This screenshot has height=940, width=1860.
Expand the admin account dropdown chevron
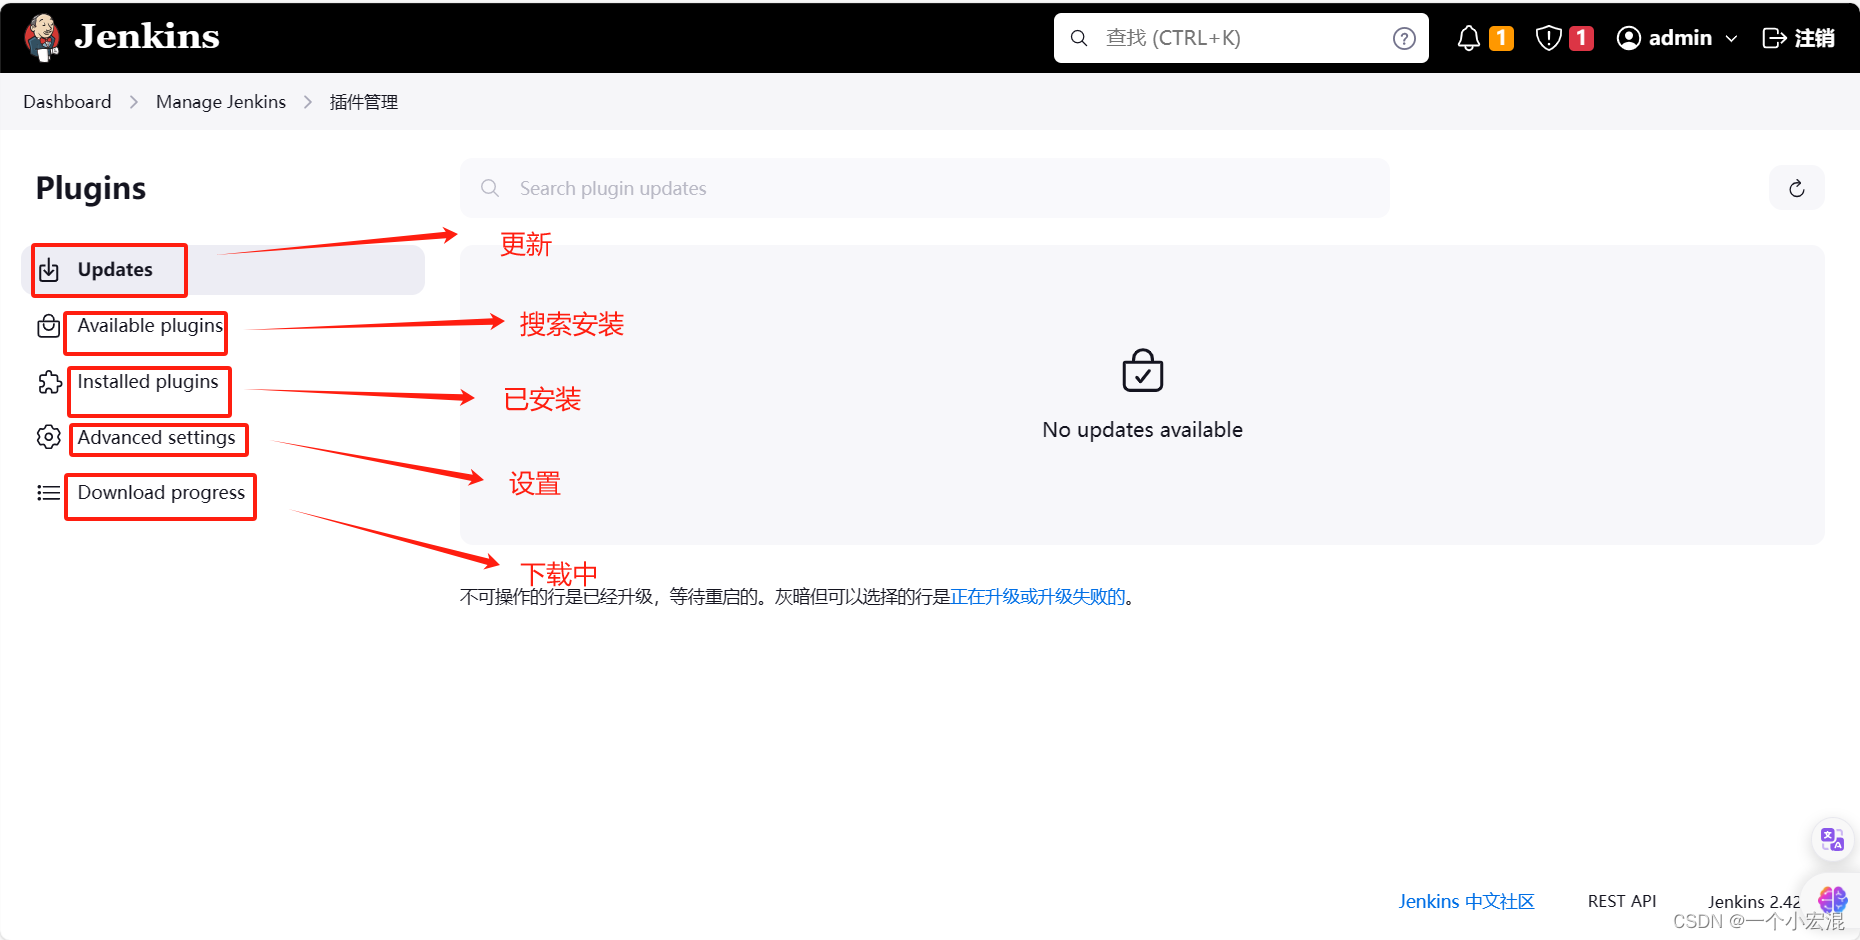click(1732, 38)
